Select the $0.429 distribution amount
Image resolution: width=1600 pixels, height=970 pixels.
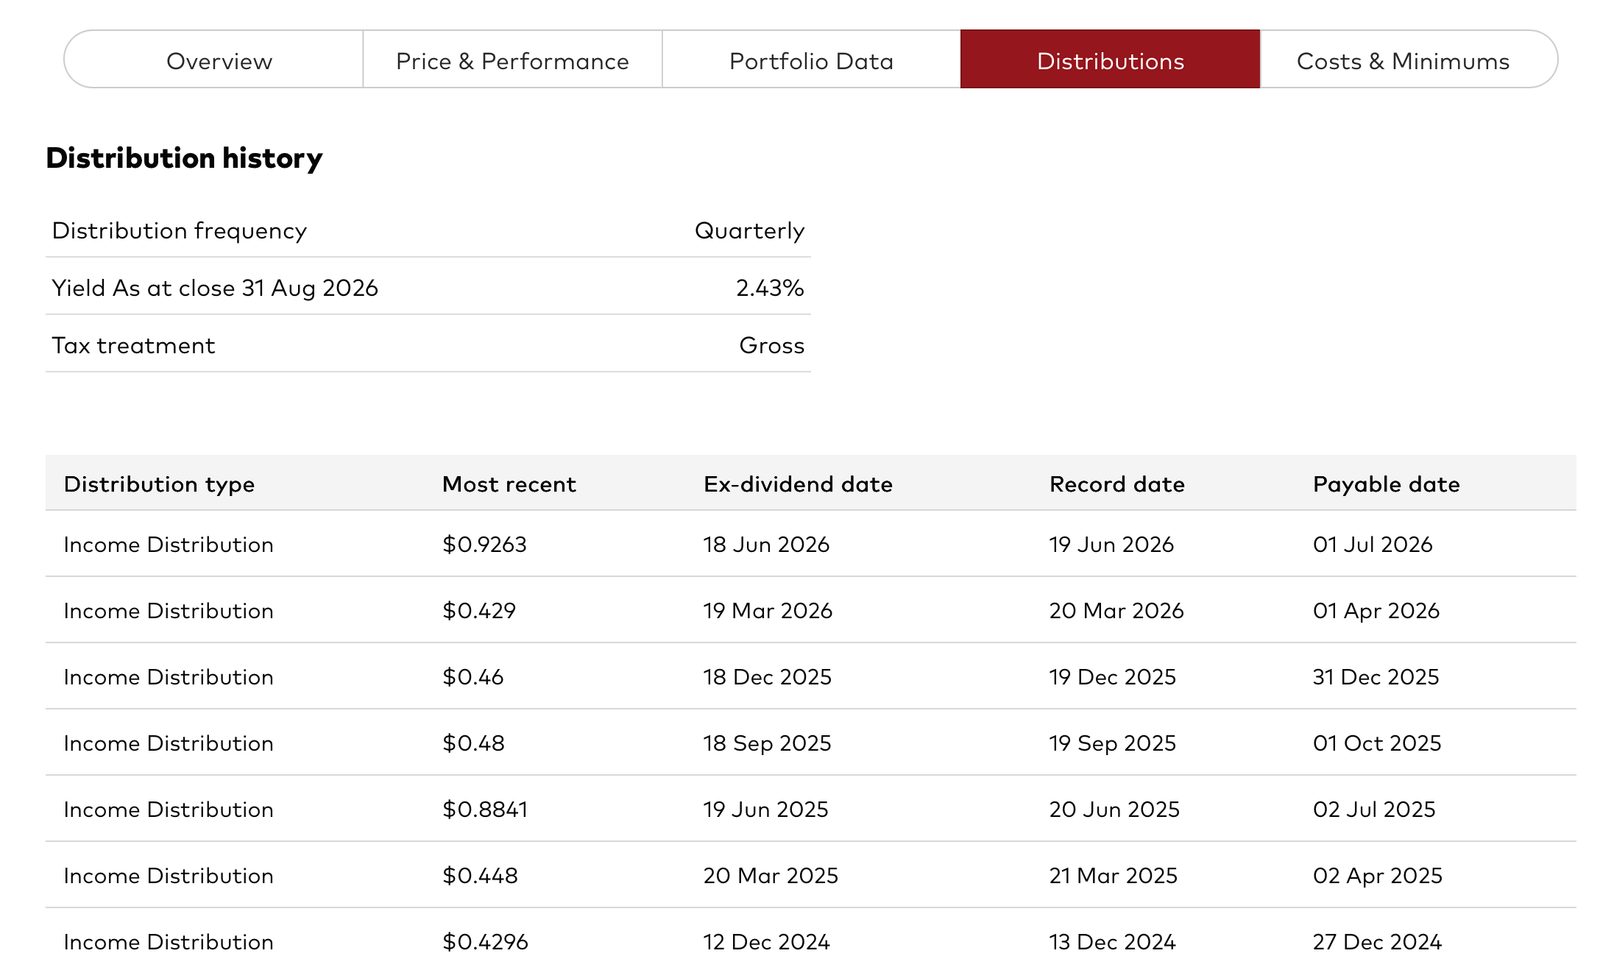(x=479, y=610)
